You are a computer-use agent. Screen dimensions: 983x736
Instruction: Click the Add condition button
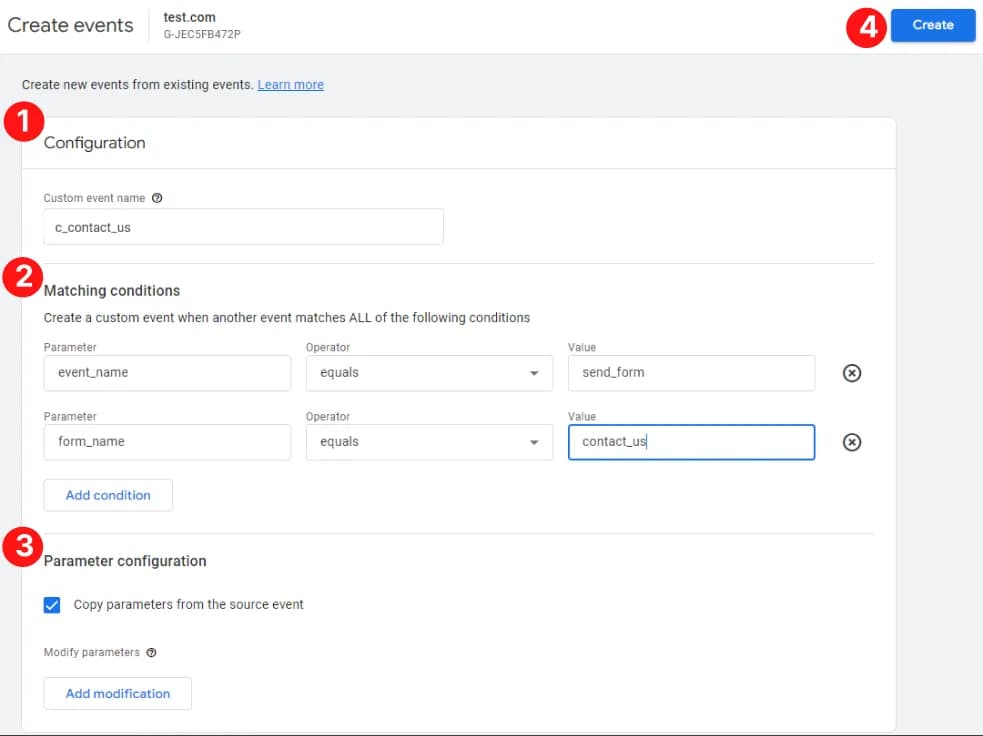[108, 495]
